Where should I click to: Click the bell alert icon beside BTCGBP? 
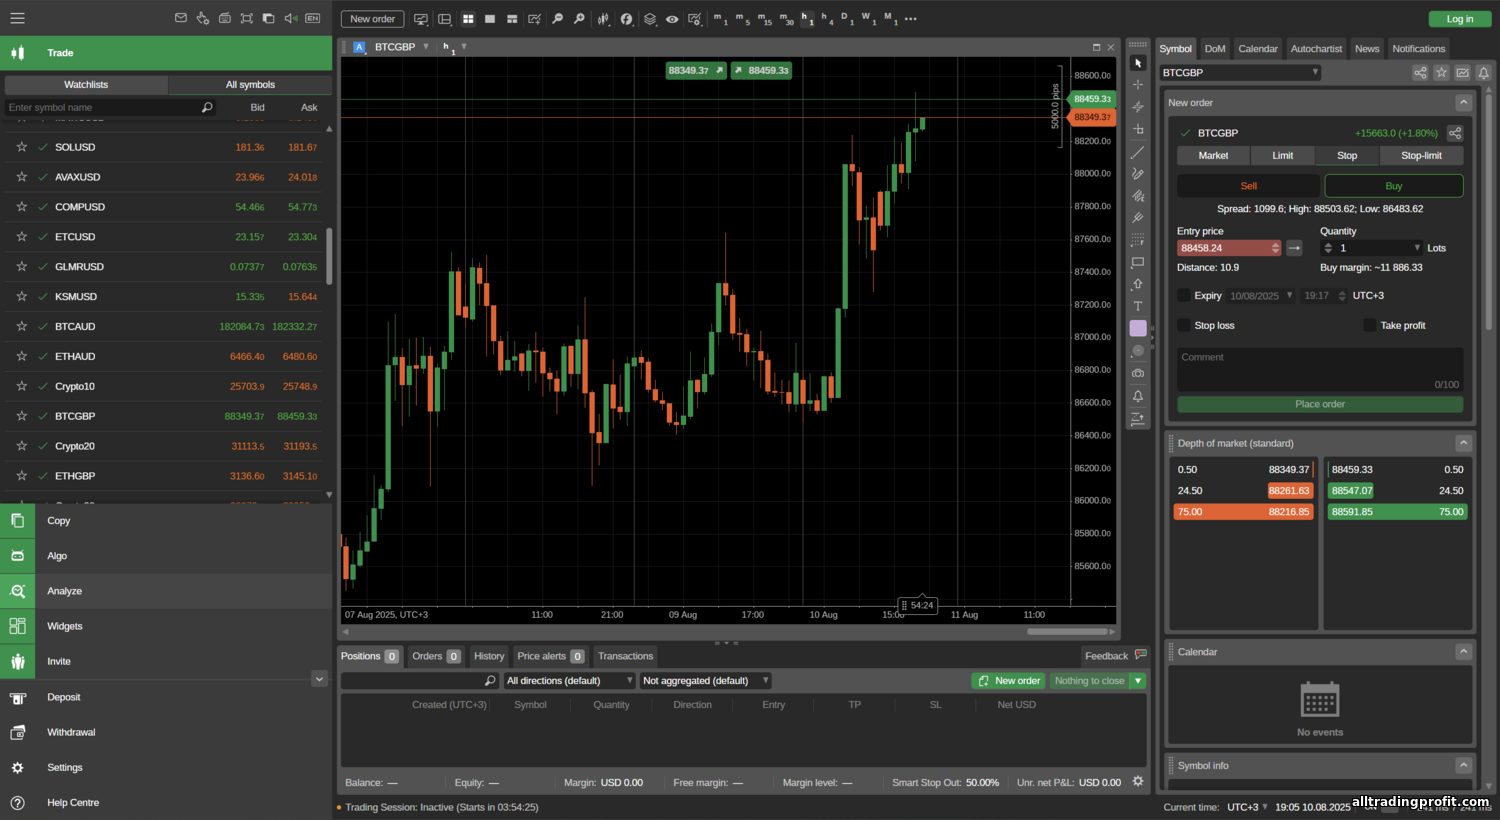pyautogui.click(x=1484, y=73)
